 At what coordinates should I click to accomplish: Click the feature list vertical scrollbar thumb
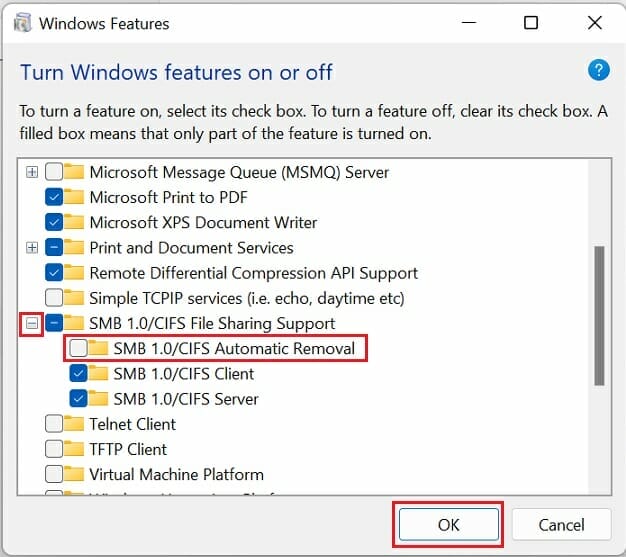tap(599, 315)
